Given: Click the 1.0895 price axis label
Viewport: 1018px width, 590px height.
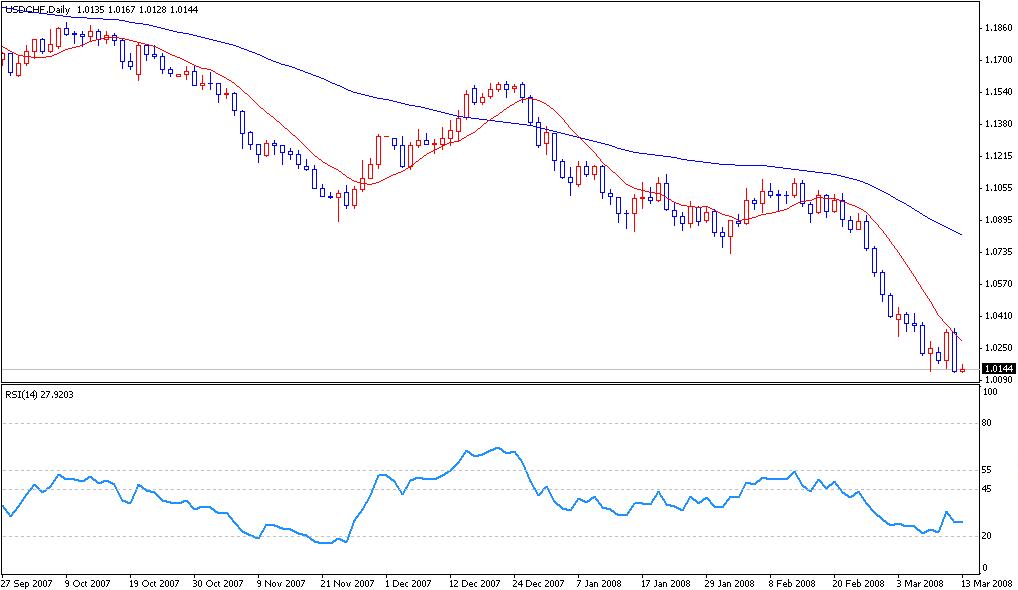Looking at the screenshot, I should pyautogui.click(x=999, y=220).
